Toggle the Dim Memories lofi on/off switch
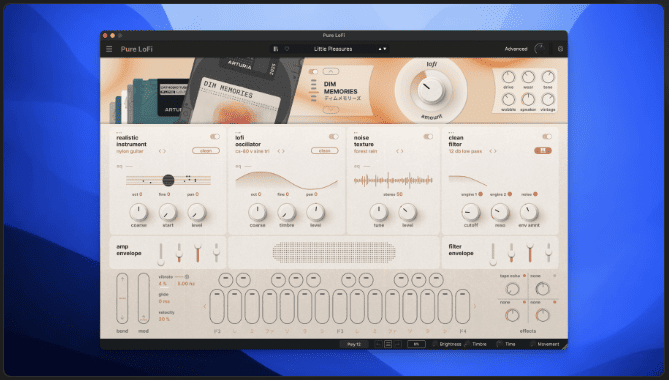 [x=313, y=72]
